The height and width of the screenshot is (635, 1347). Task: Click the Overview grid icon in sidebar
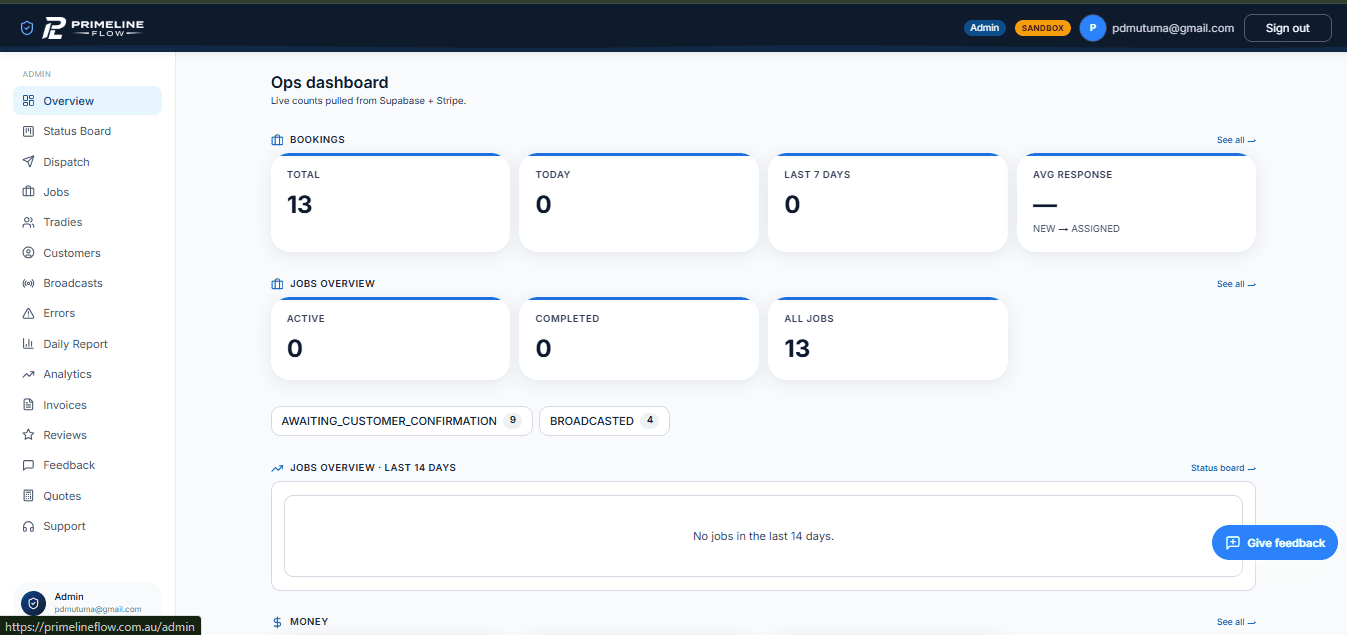28,101
